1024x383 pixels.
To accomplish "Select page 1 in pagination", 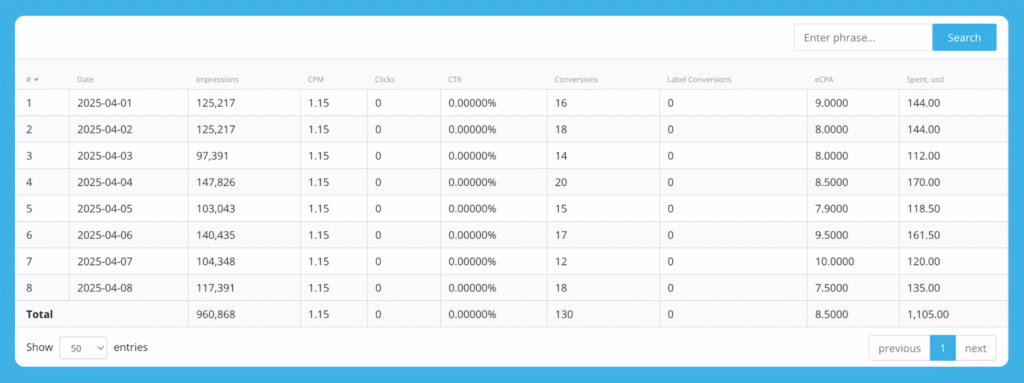I will pyautogui.click(x=942, y=348).
